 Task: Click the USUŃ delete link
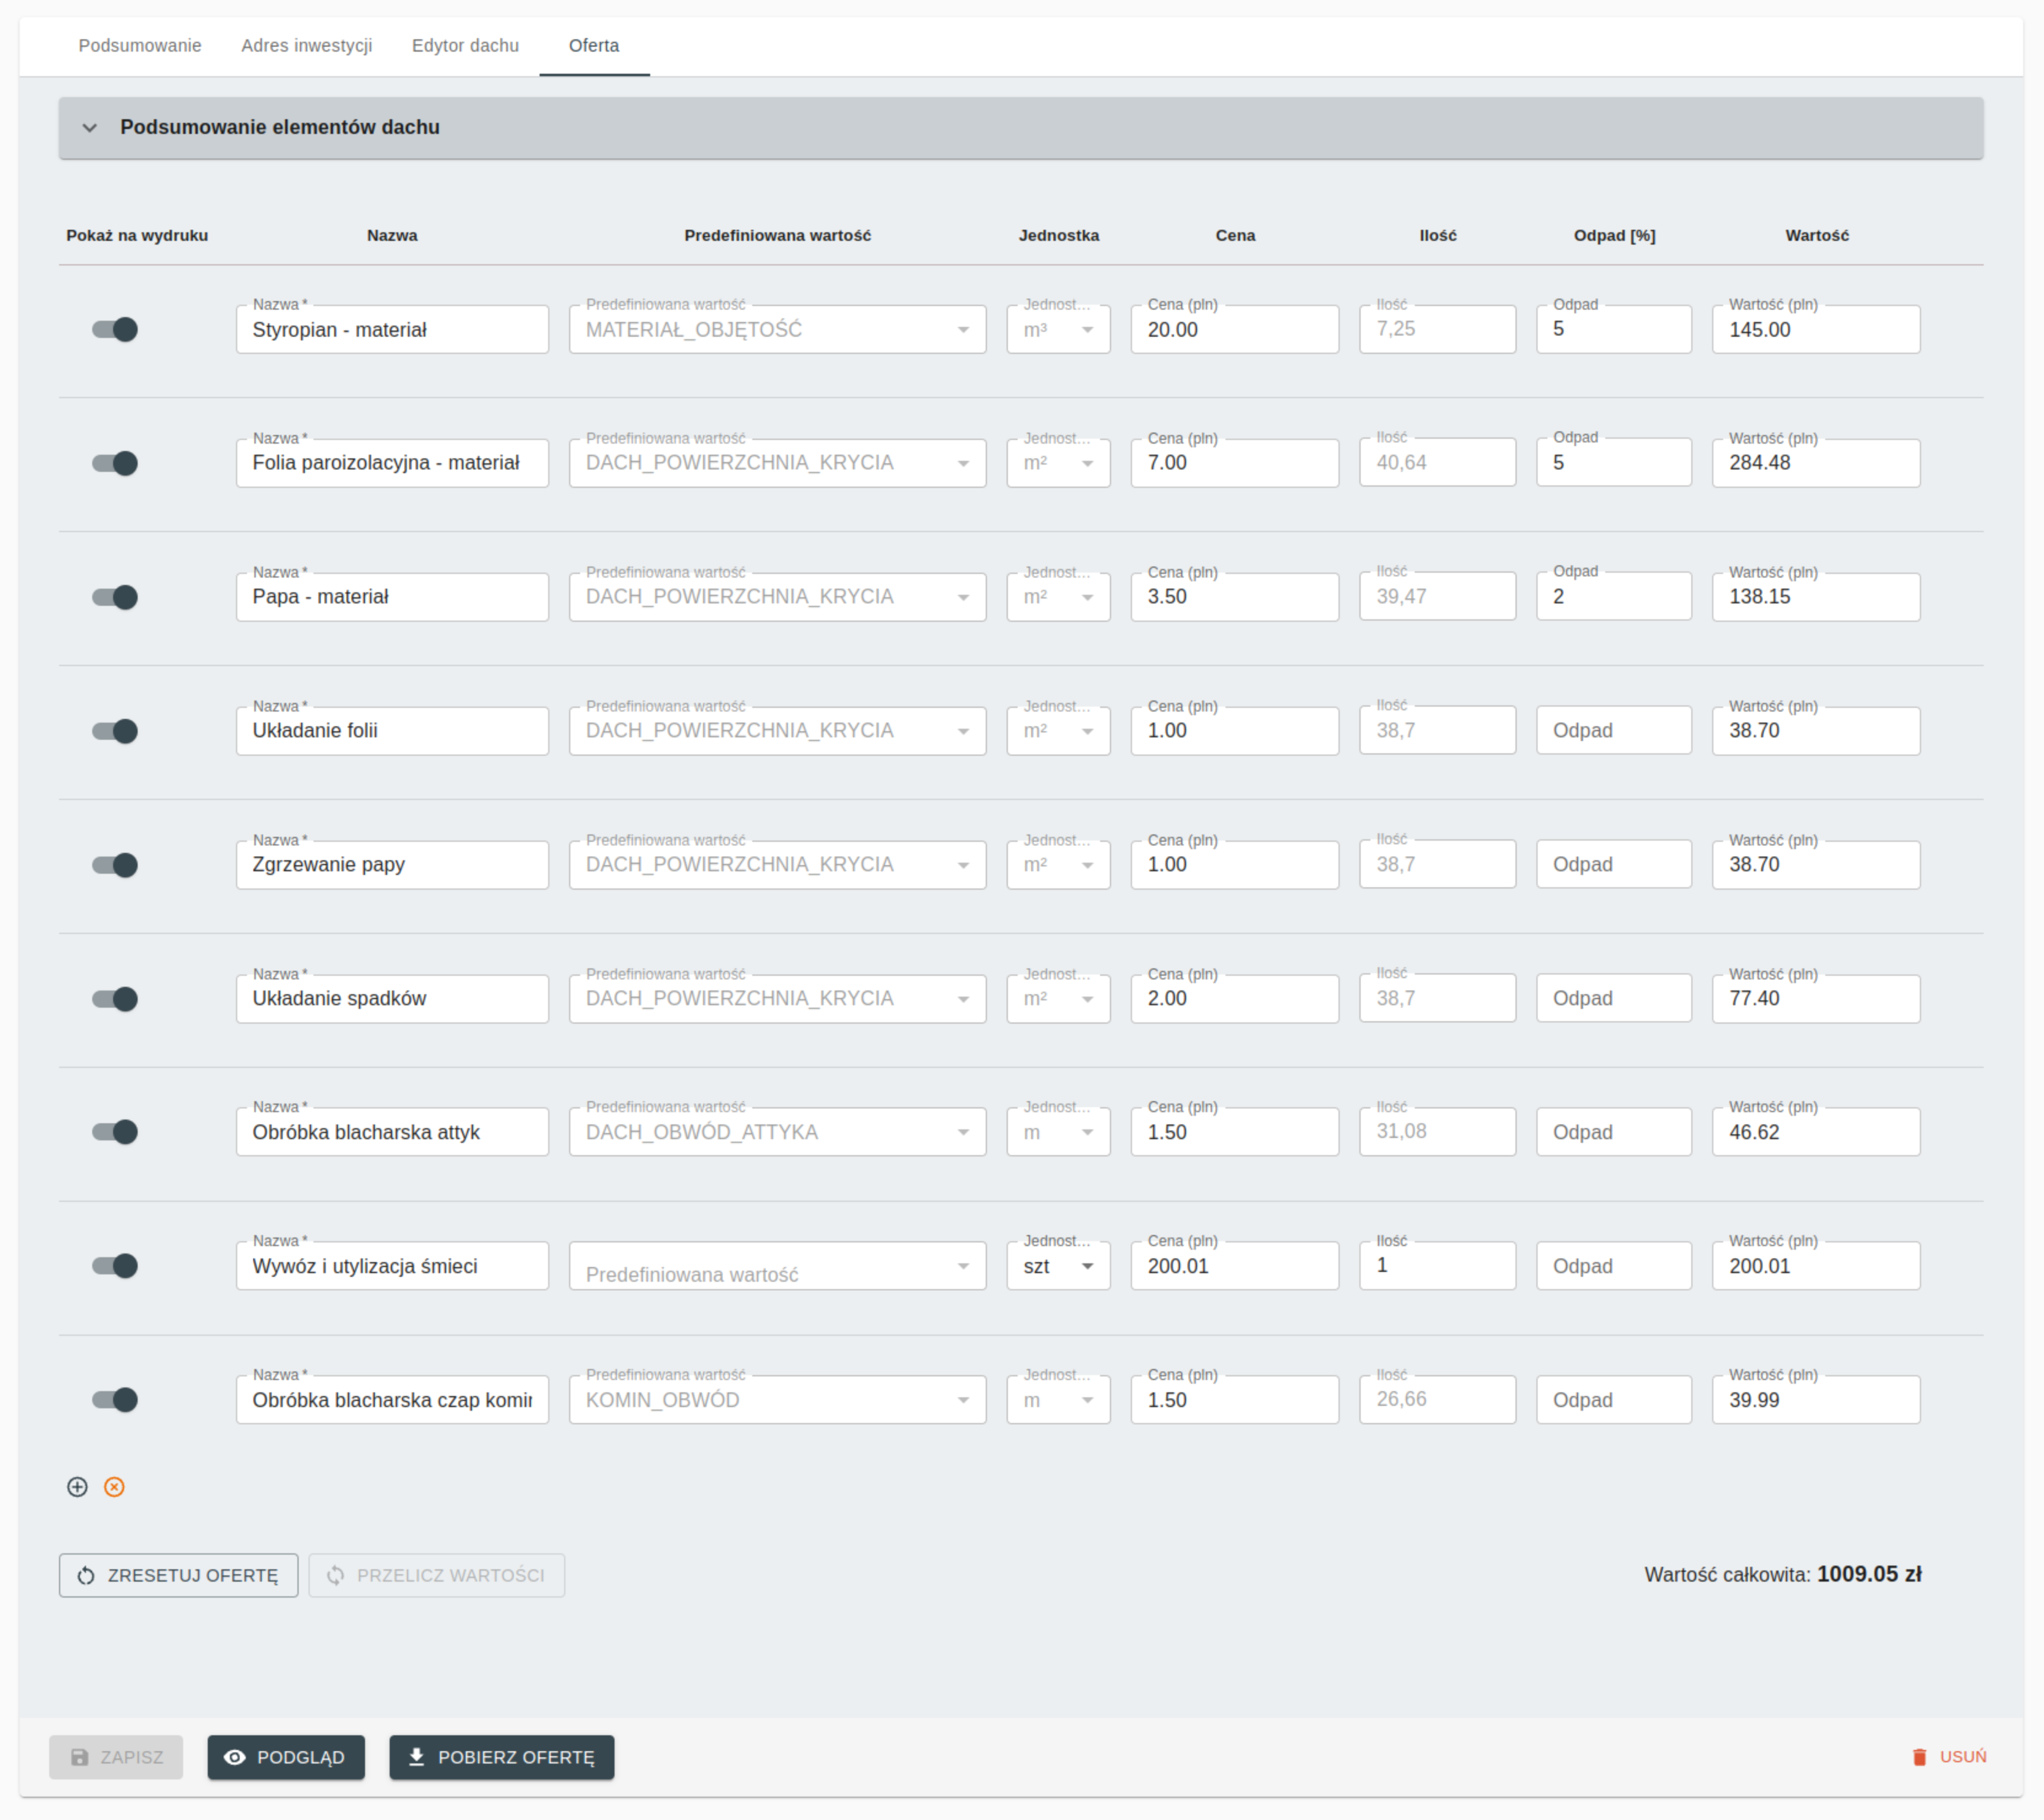pyautogui.click(x=1949, y=1757)
